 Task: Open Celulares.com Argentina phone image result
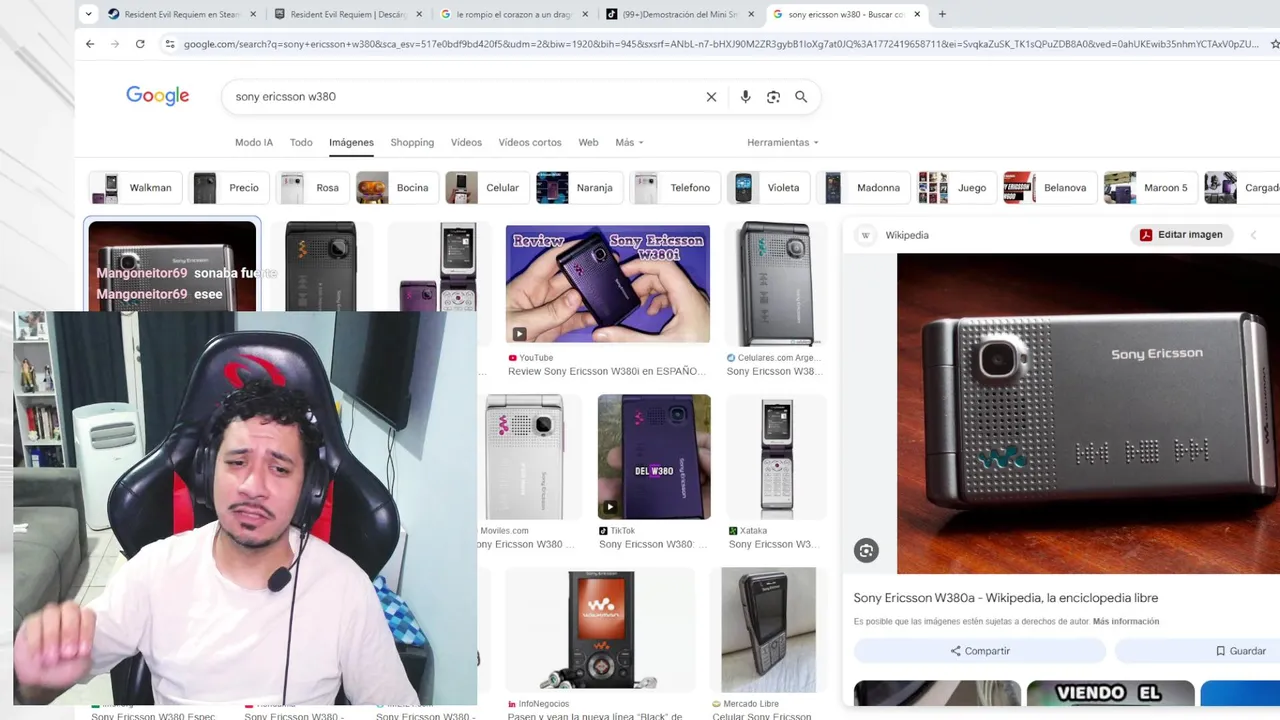coord(776,284)
